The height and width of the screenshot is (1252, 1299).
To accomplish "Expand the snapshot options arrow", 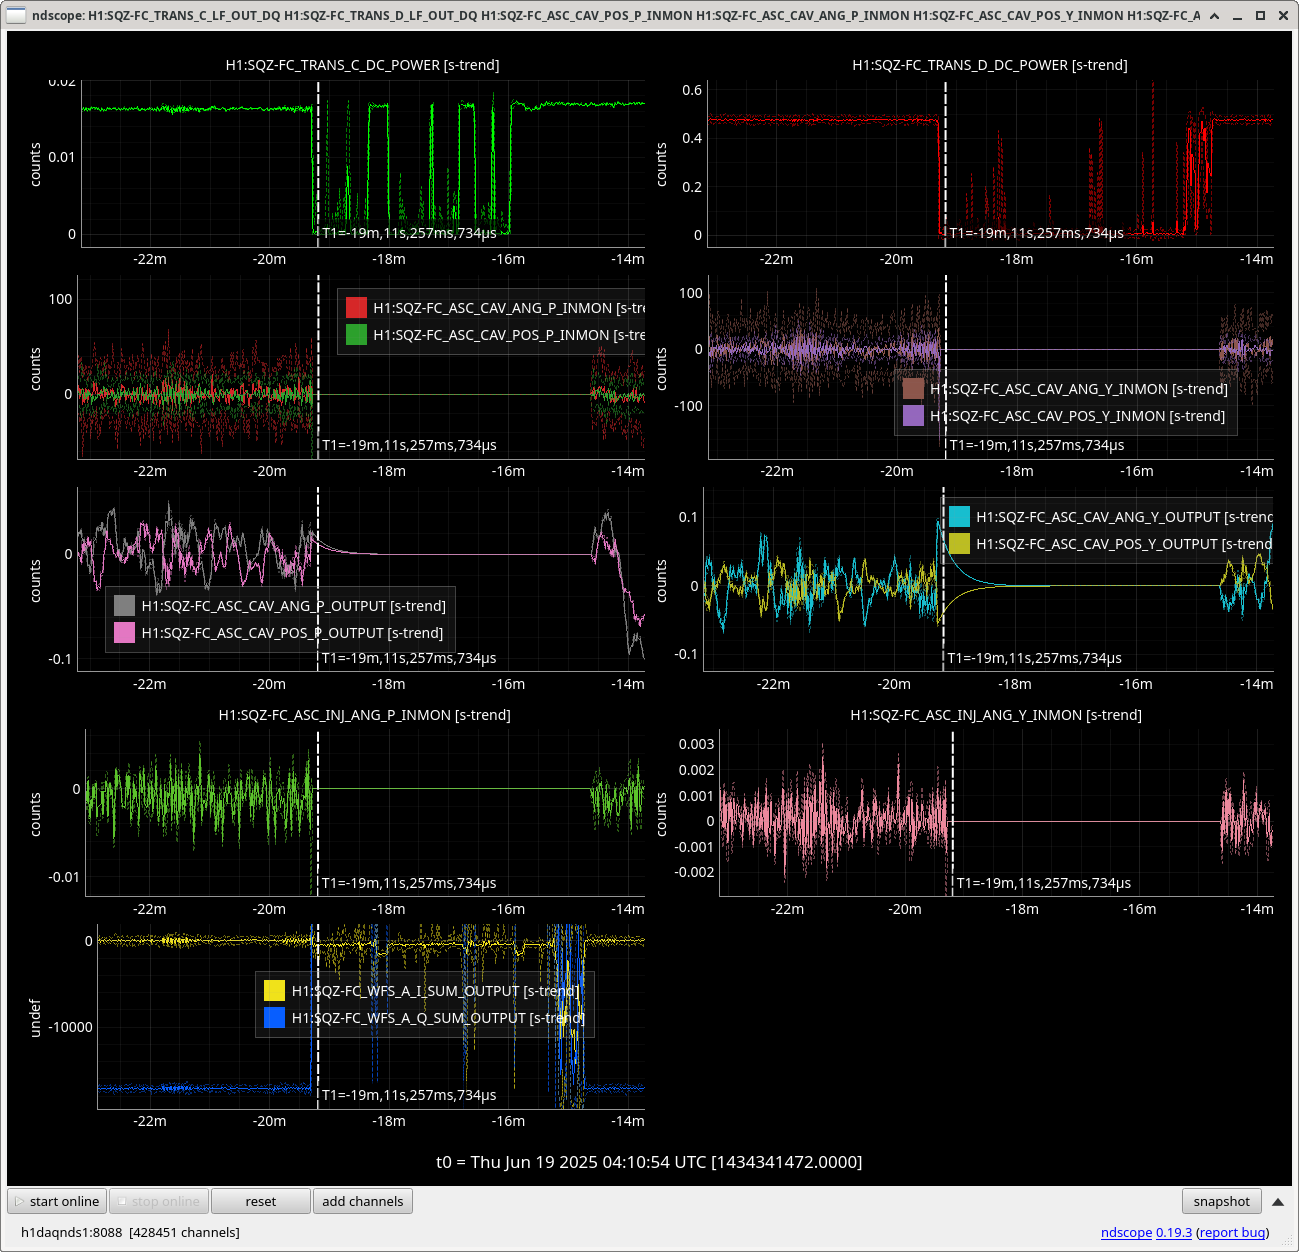I will pyautogui.click(x=1277, y=1201).
